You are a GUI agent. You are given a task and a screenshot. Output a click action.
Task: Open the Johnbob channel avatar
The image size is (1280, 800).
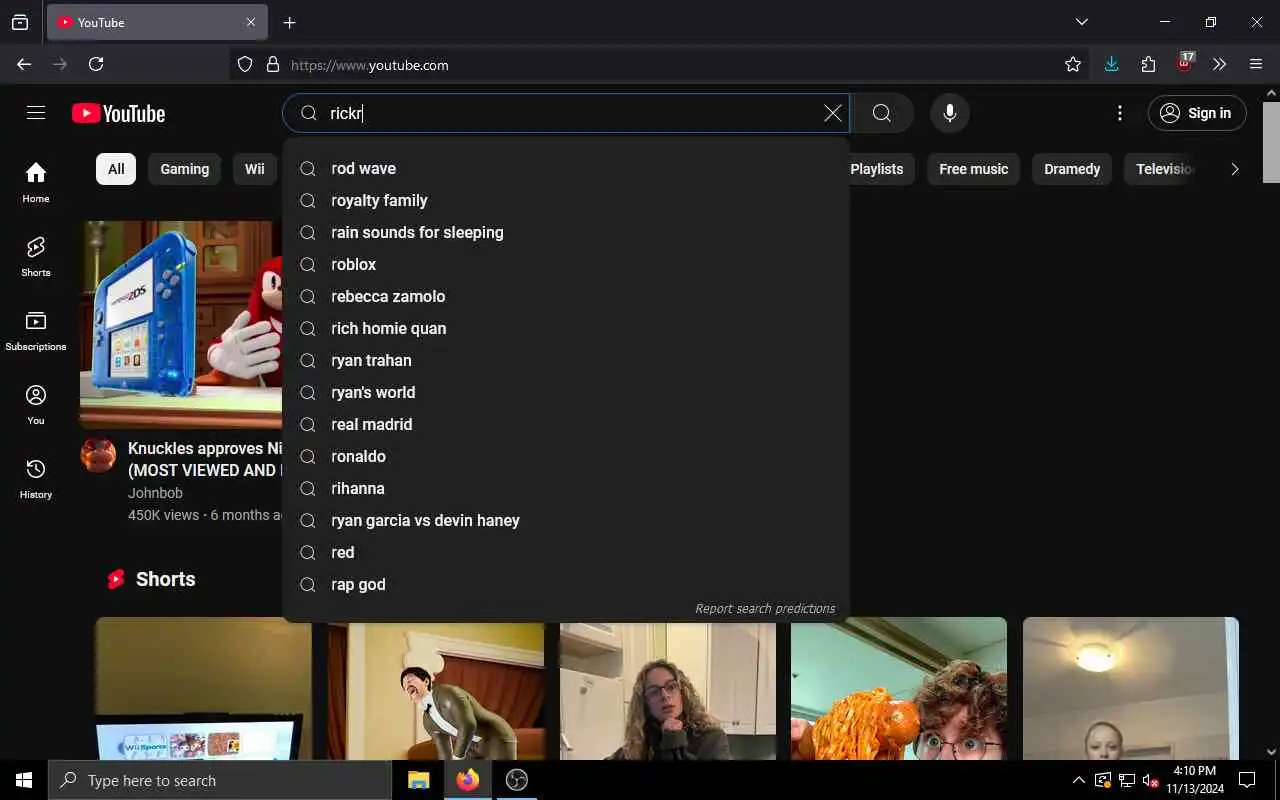coord(98,455)
